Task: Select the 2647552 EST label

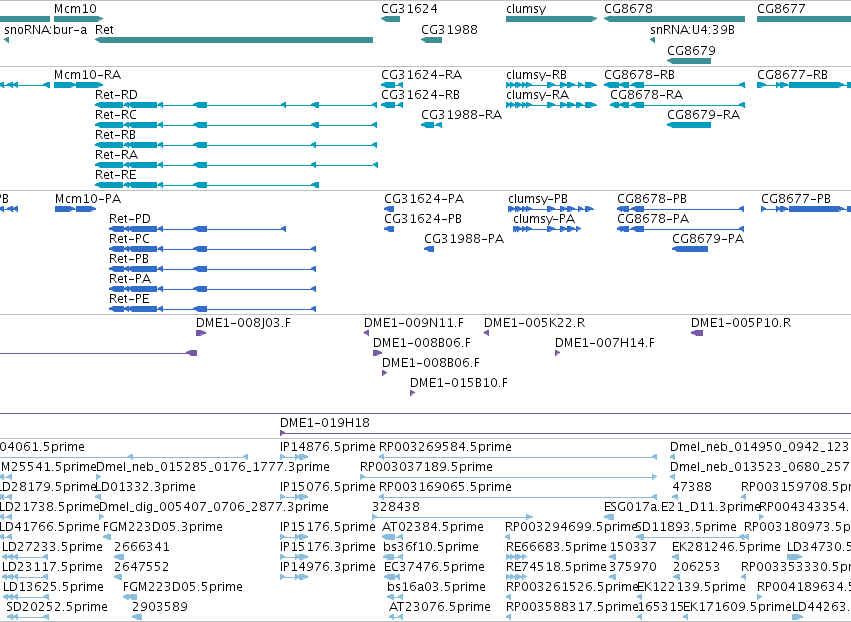Action: click(x=142, y=567)
